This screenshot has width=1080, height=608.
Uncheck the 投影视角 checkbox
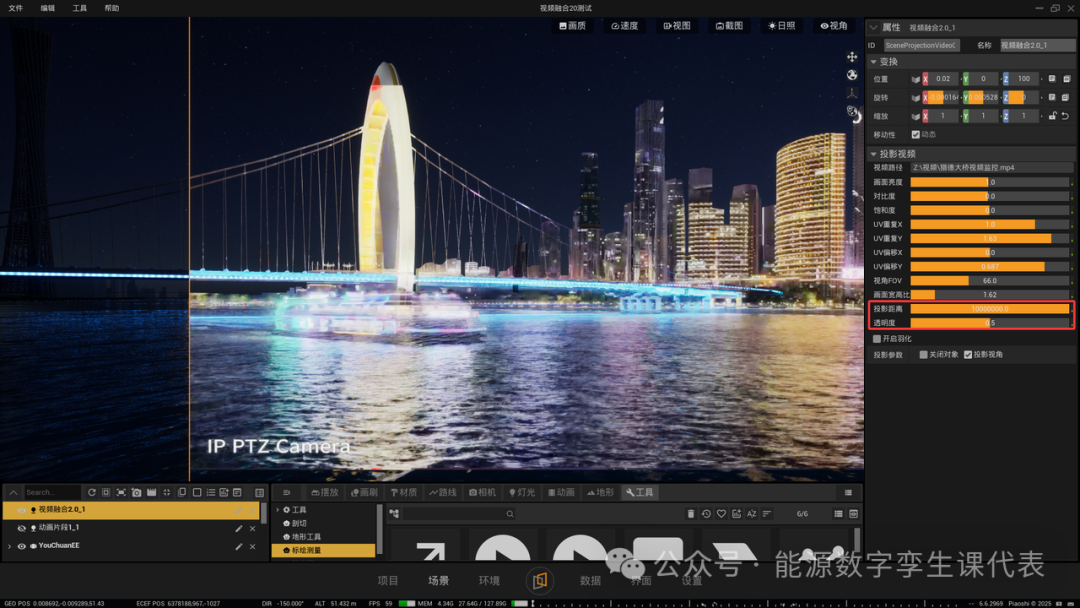[968, 355]
